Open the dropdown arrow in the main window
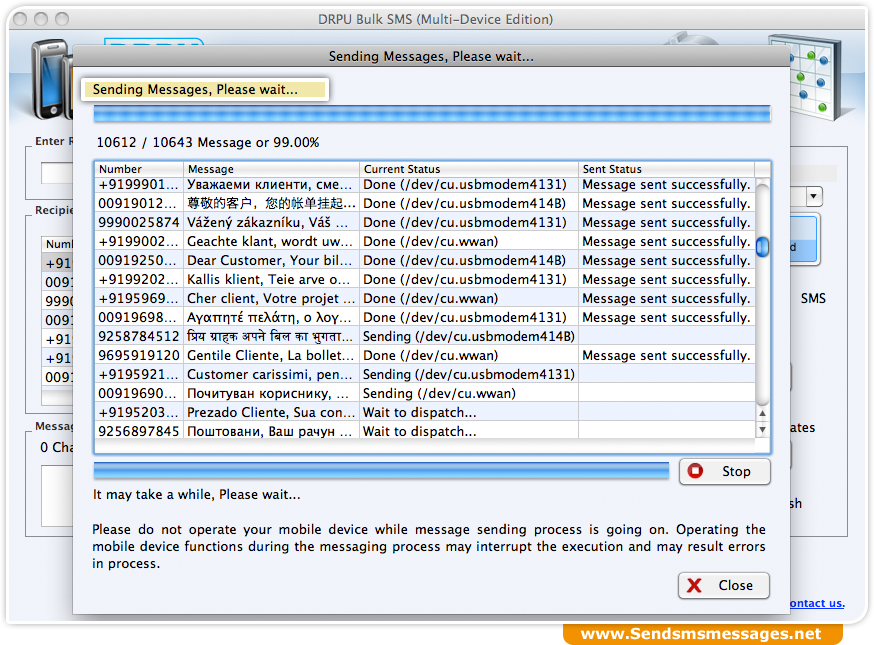This screenshot has height=645, width=874. [x=814, y=196]
